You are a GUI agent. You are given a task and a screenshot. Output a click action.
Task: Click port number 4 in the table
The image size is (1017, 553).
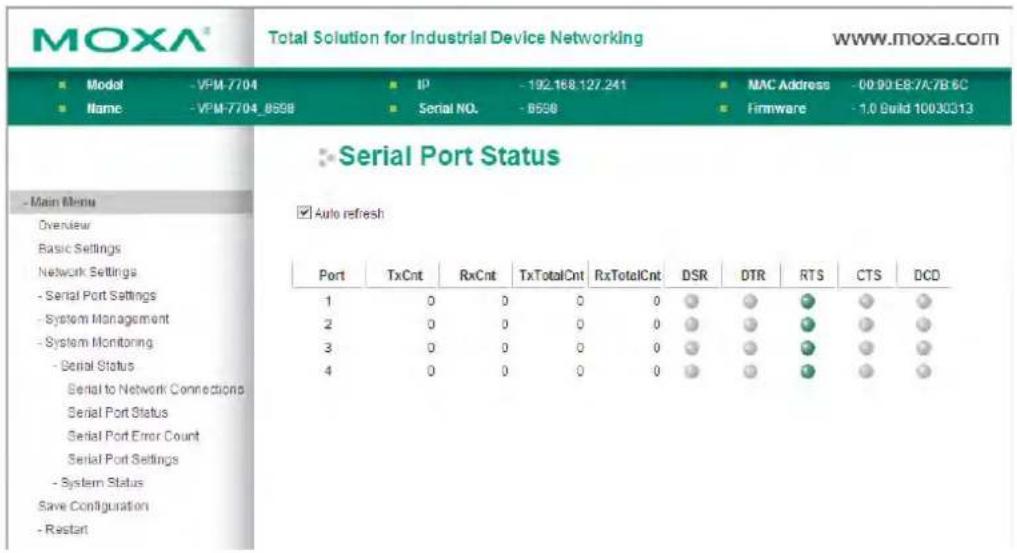click(x=328, y=371)
